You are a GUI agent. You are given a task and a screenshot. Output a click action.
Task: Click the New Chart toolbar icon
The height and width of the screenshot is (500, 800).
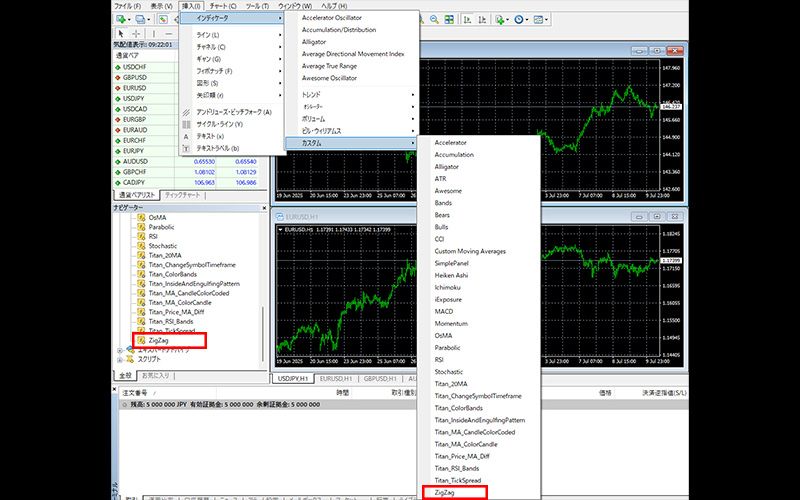coord(121,19)
